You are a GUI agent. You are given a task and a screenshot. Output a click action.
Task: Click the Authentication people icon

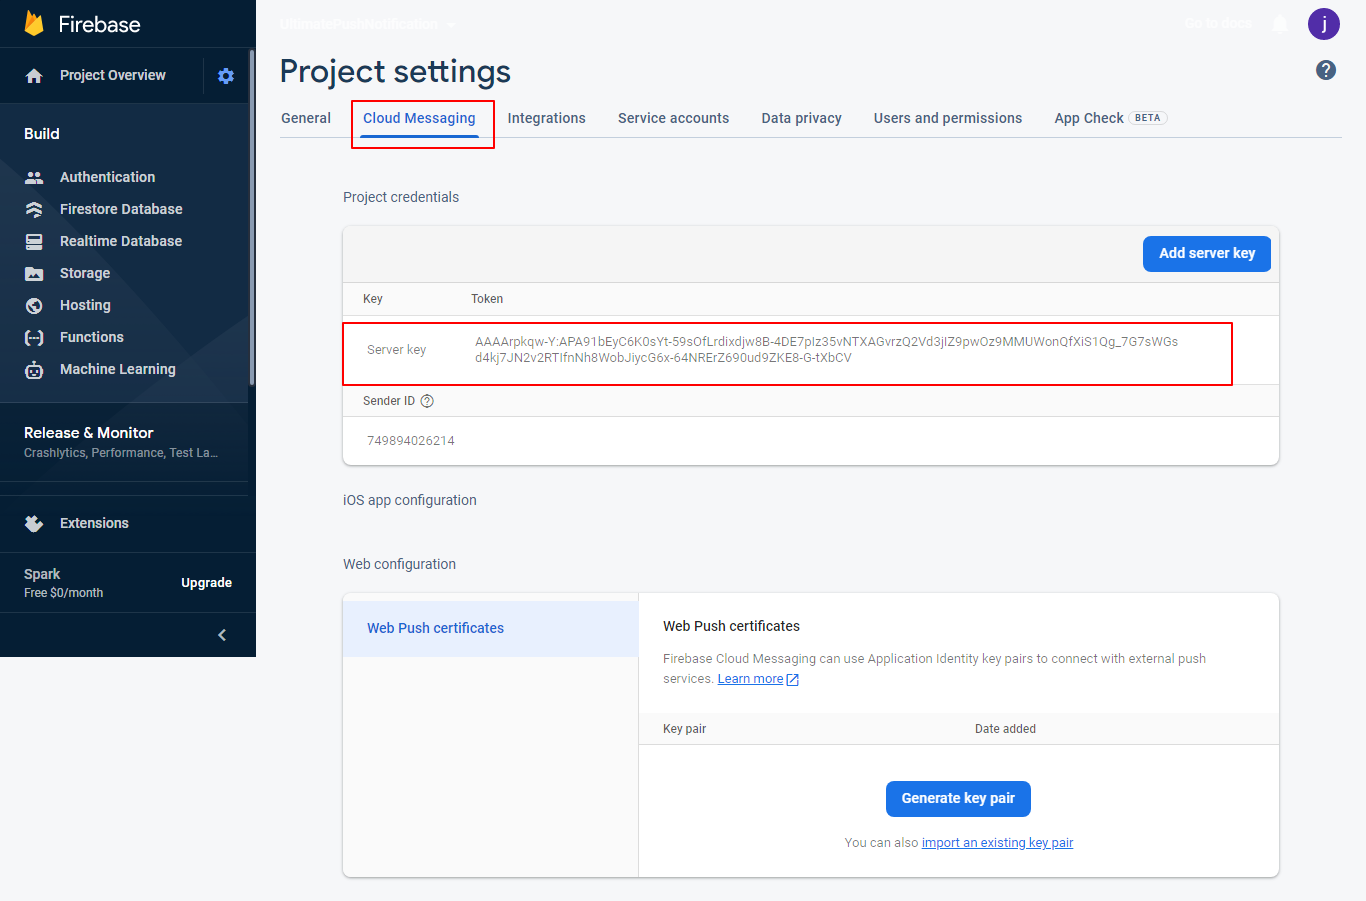pos(34,177)
